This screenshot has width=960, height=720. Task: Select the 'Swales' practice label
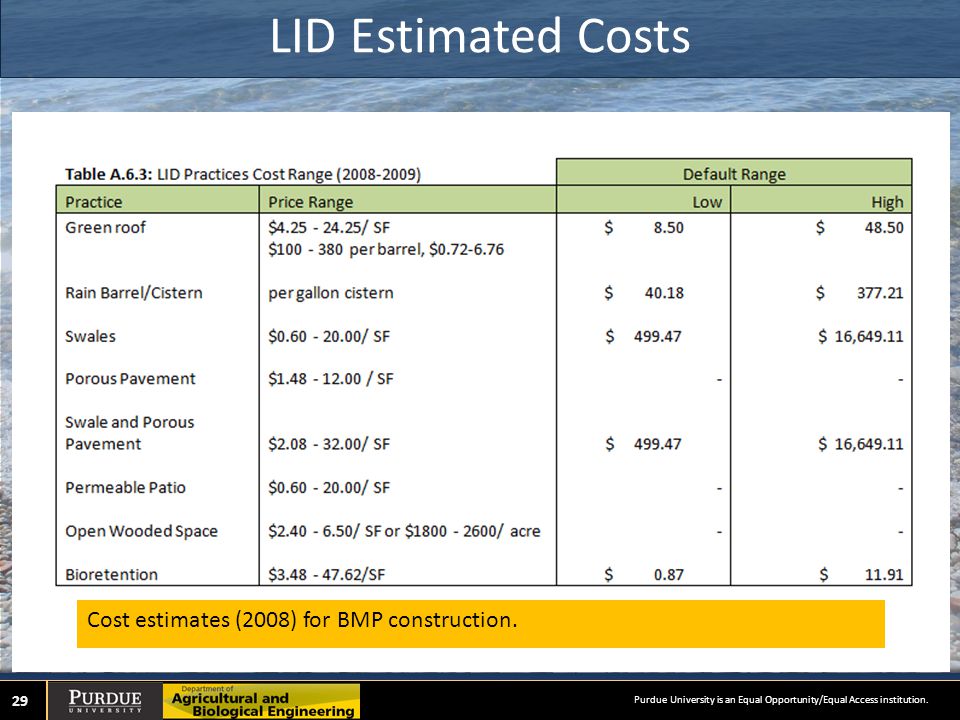pos(90,336)
